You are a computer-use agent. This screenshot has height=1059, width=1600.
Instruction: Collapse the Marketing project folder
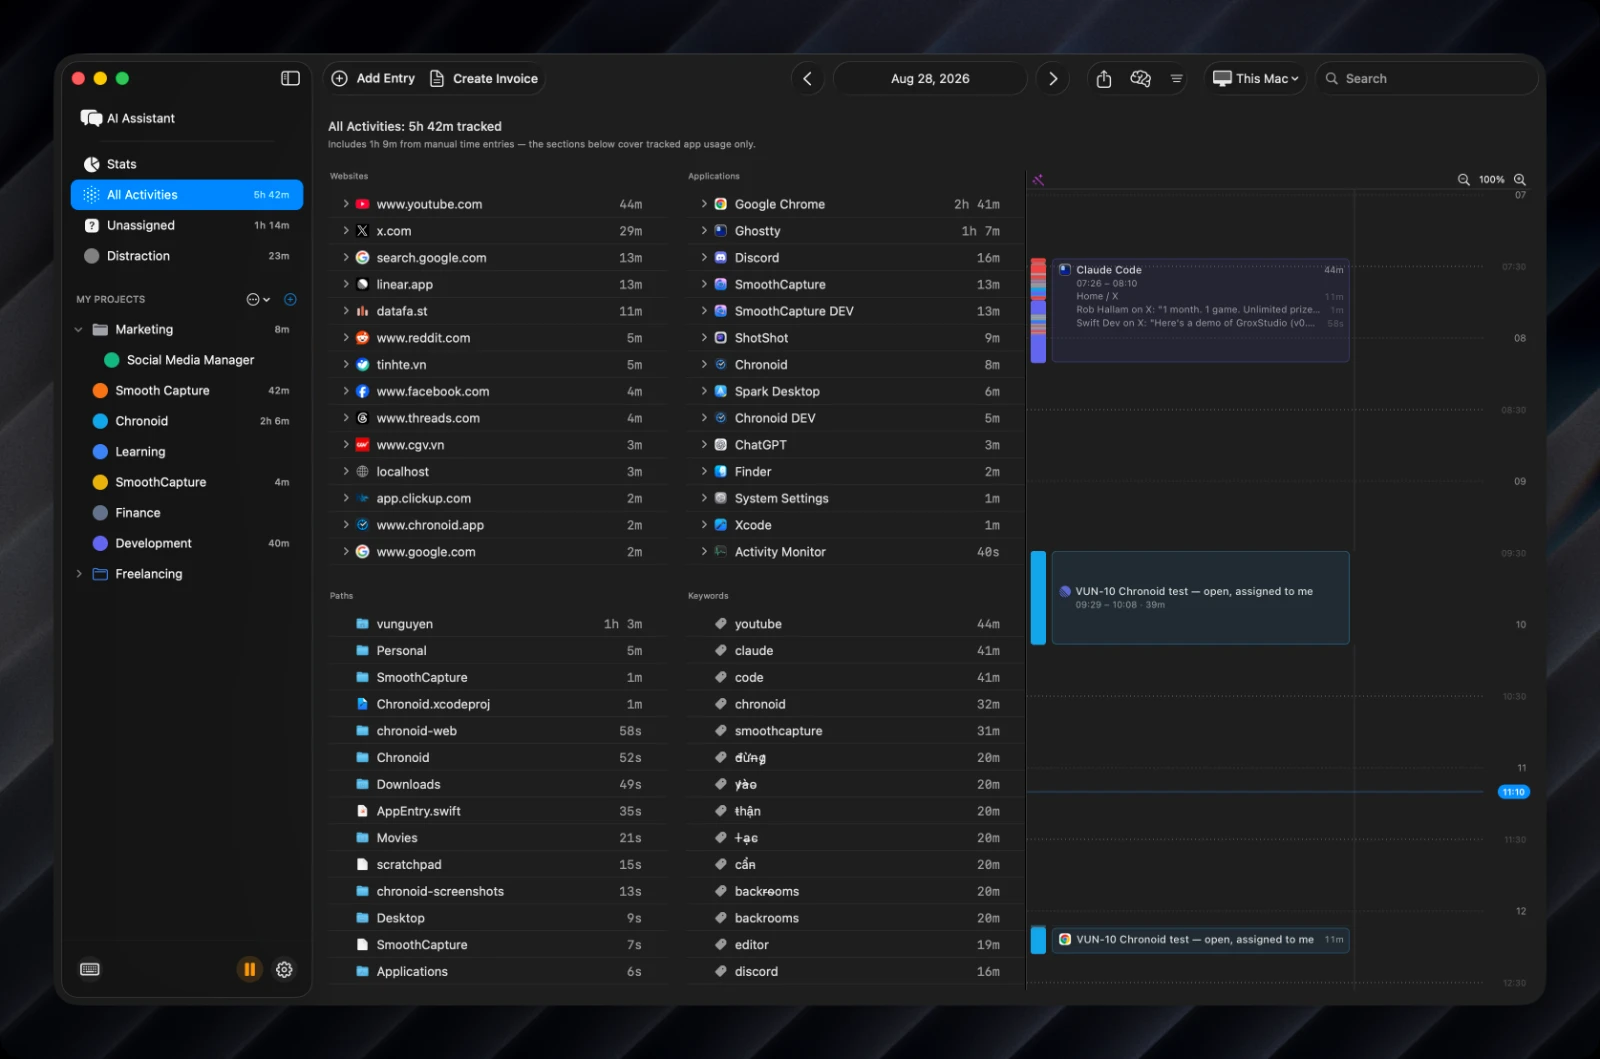click(79, 330)
